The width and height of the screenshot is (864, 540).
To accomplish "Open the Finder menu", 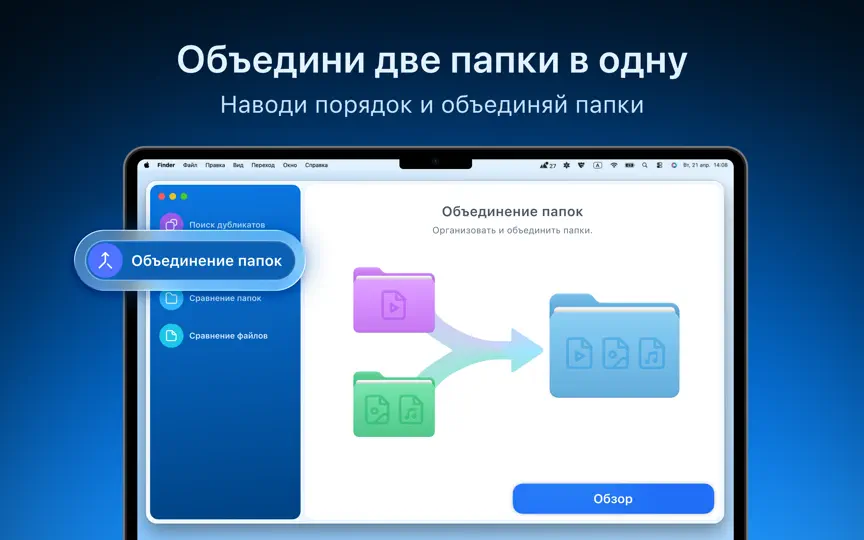I will pyautogui.click(x=166, y=165).
